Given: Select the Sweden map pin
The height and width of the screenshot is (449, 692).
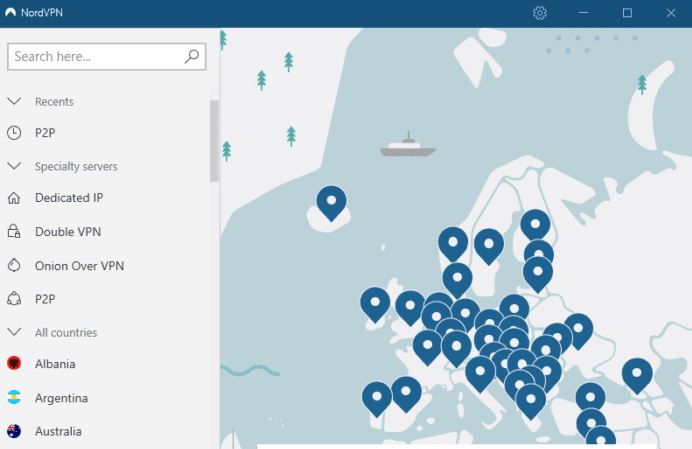Looking at the screenshot, I should (x=489, y=246).
